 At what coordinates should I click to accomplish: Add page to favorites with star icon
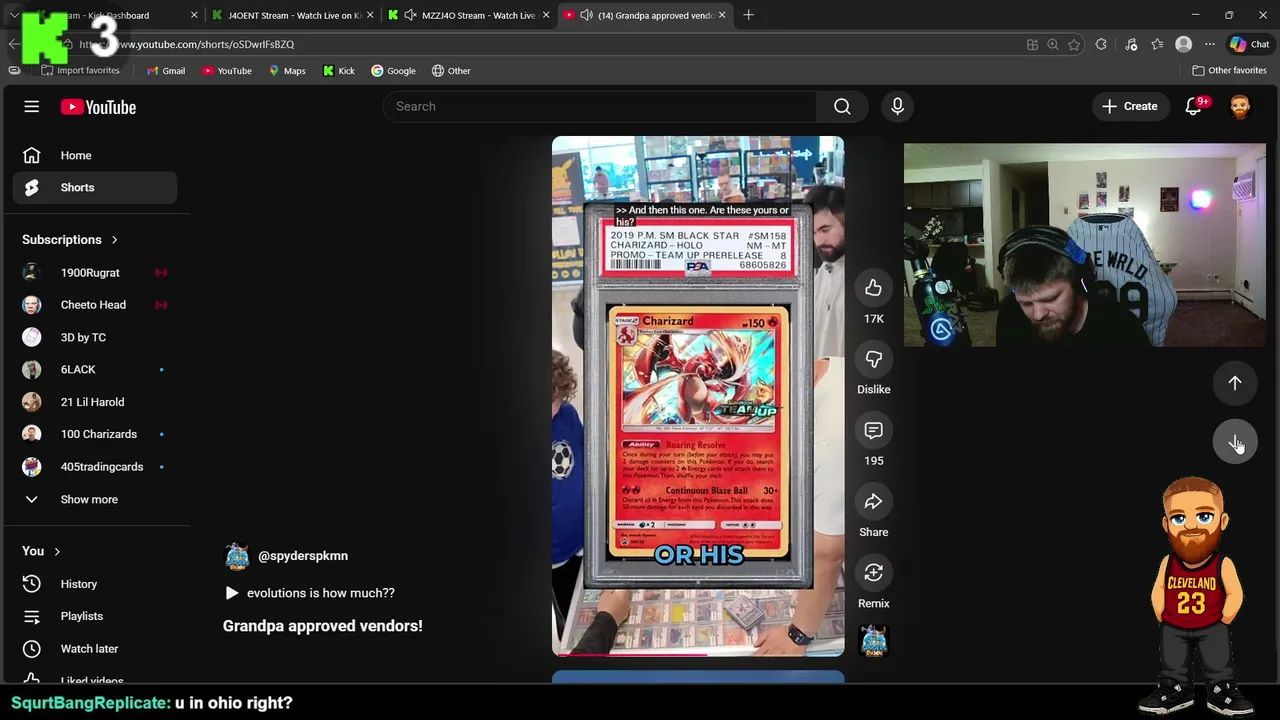[x=1074, y=44]
